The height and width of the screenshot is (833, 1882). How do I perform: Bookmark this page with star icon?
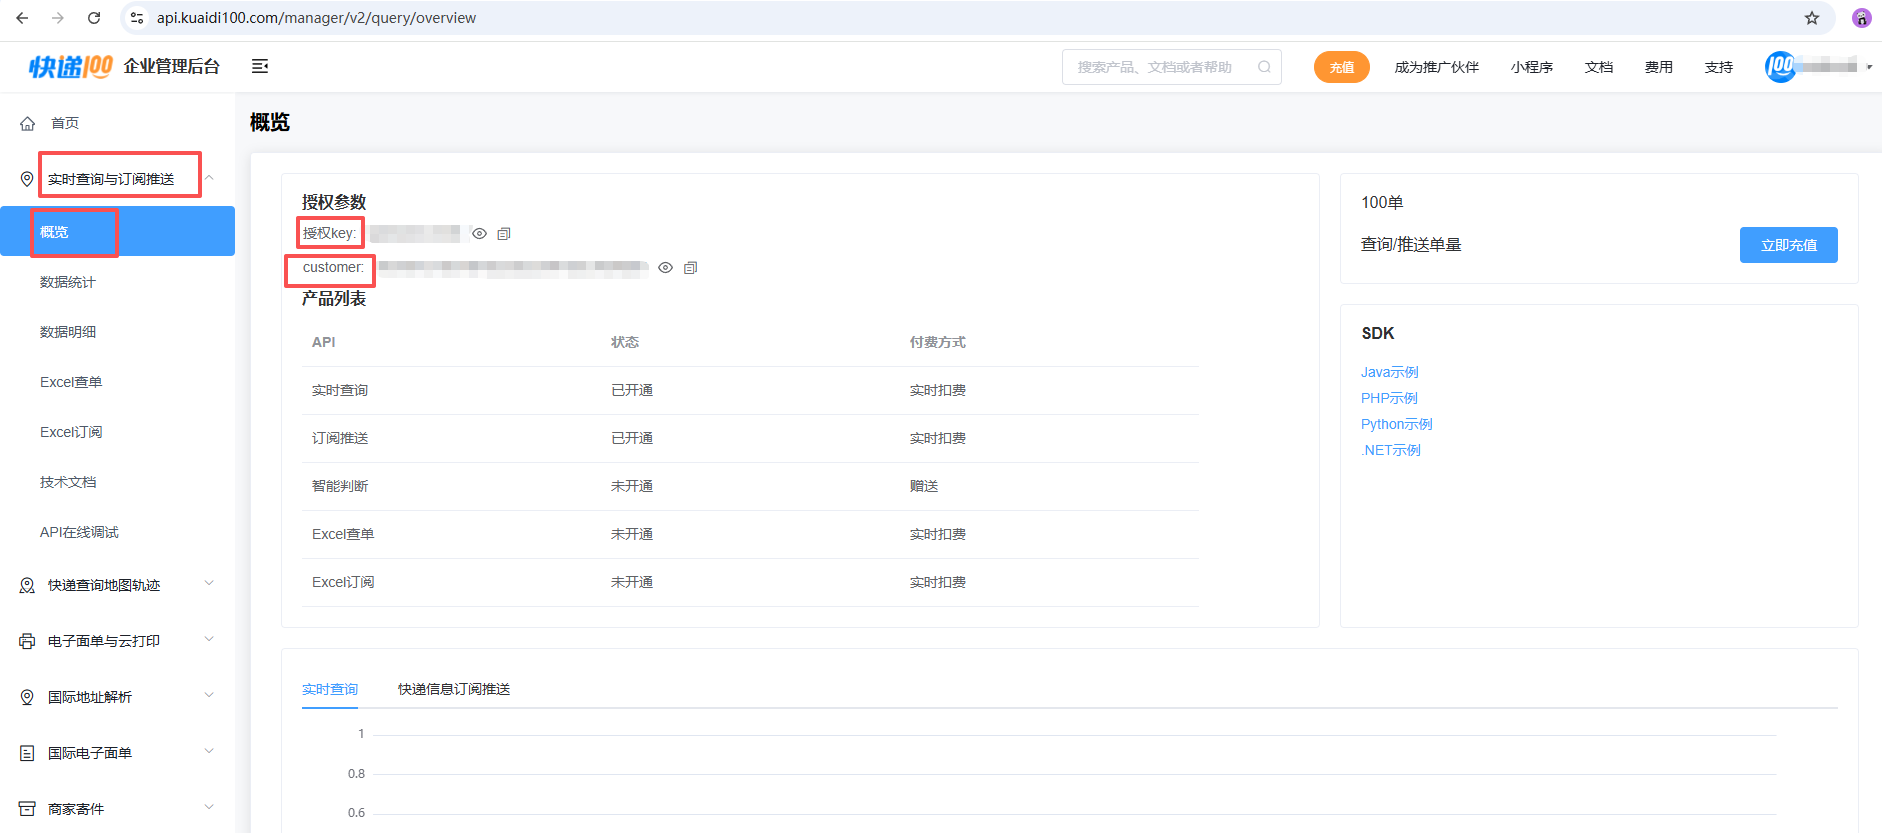click(1811, 18)
